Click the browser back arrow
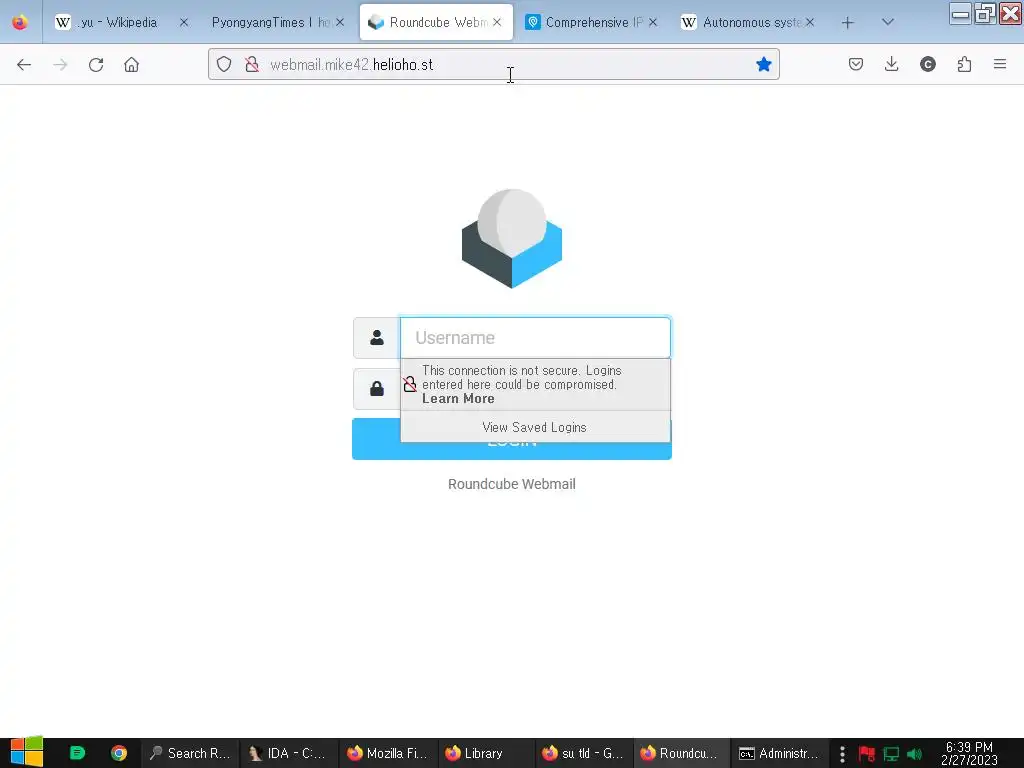This screenshot has width=1024, height=768. [24, 65]
